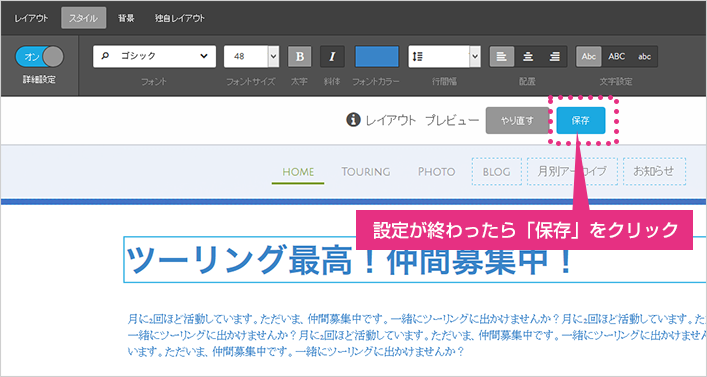Open the HOME navigation item

(x=298, y=172)
